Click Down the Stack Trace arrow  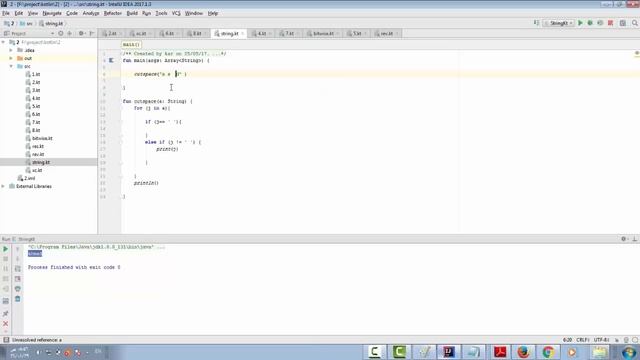[x=18, y=259]
